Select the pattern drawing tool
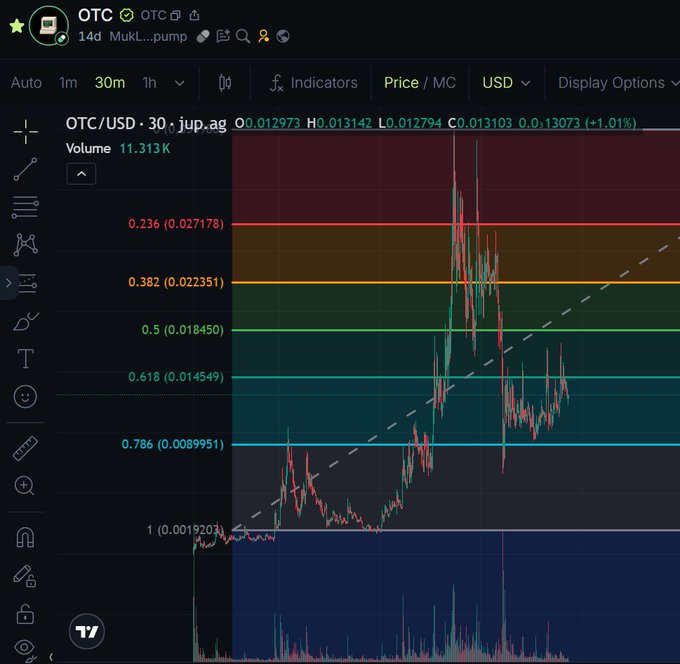The image size is (680, 664). (26, 245)
